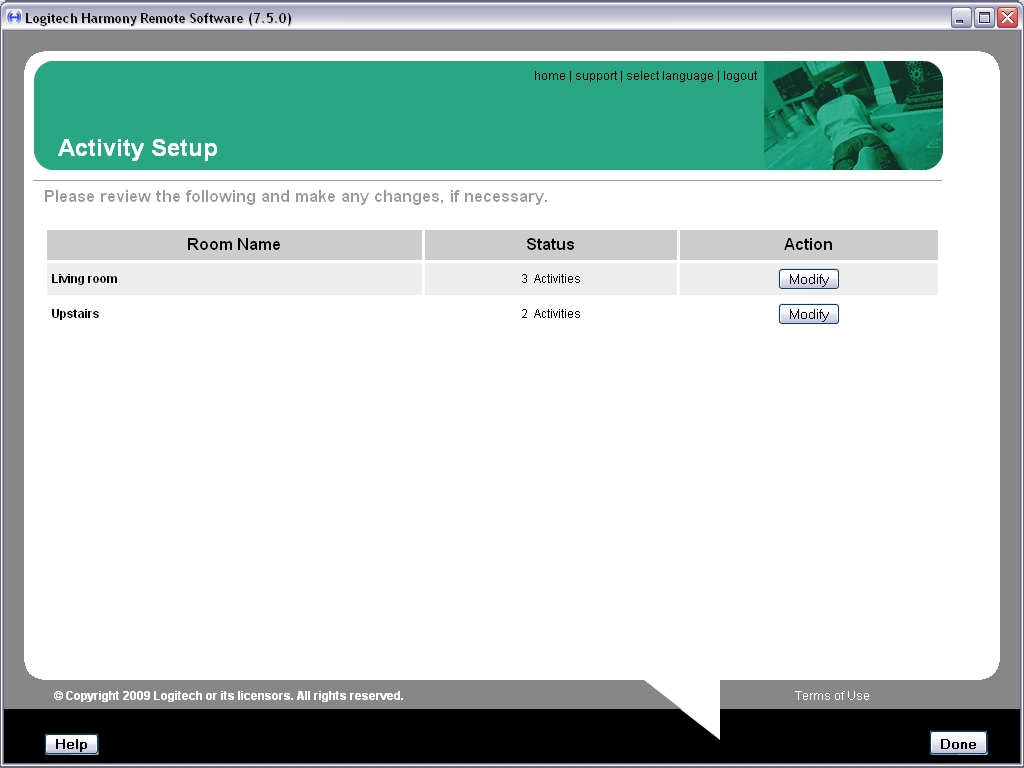The width and height of the screenshot is (1024, 768).
Task: Click the Room Name column header
Action: [x=234, y=244]
